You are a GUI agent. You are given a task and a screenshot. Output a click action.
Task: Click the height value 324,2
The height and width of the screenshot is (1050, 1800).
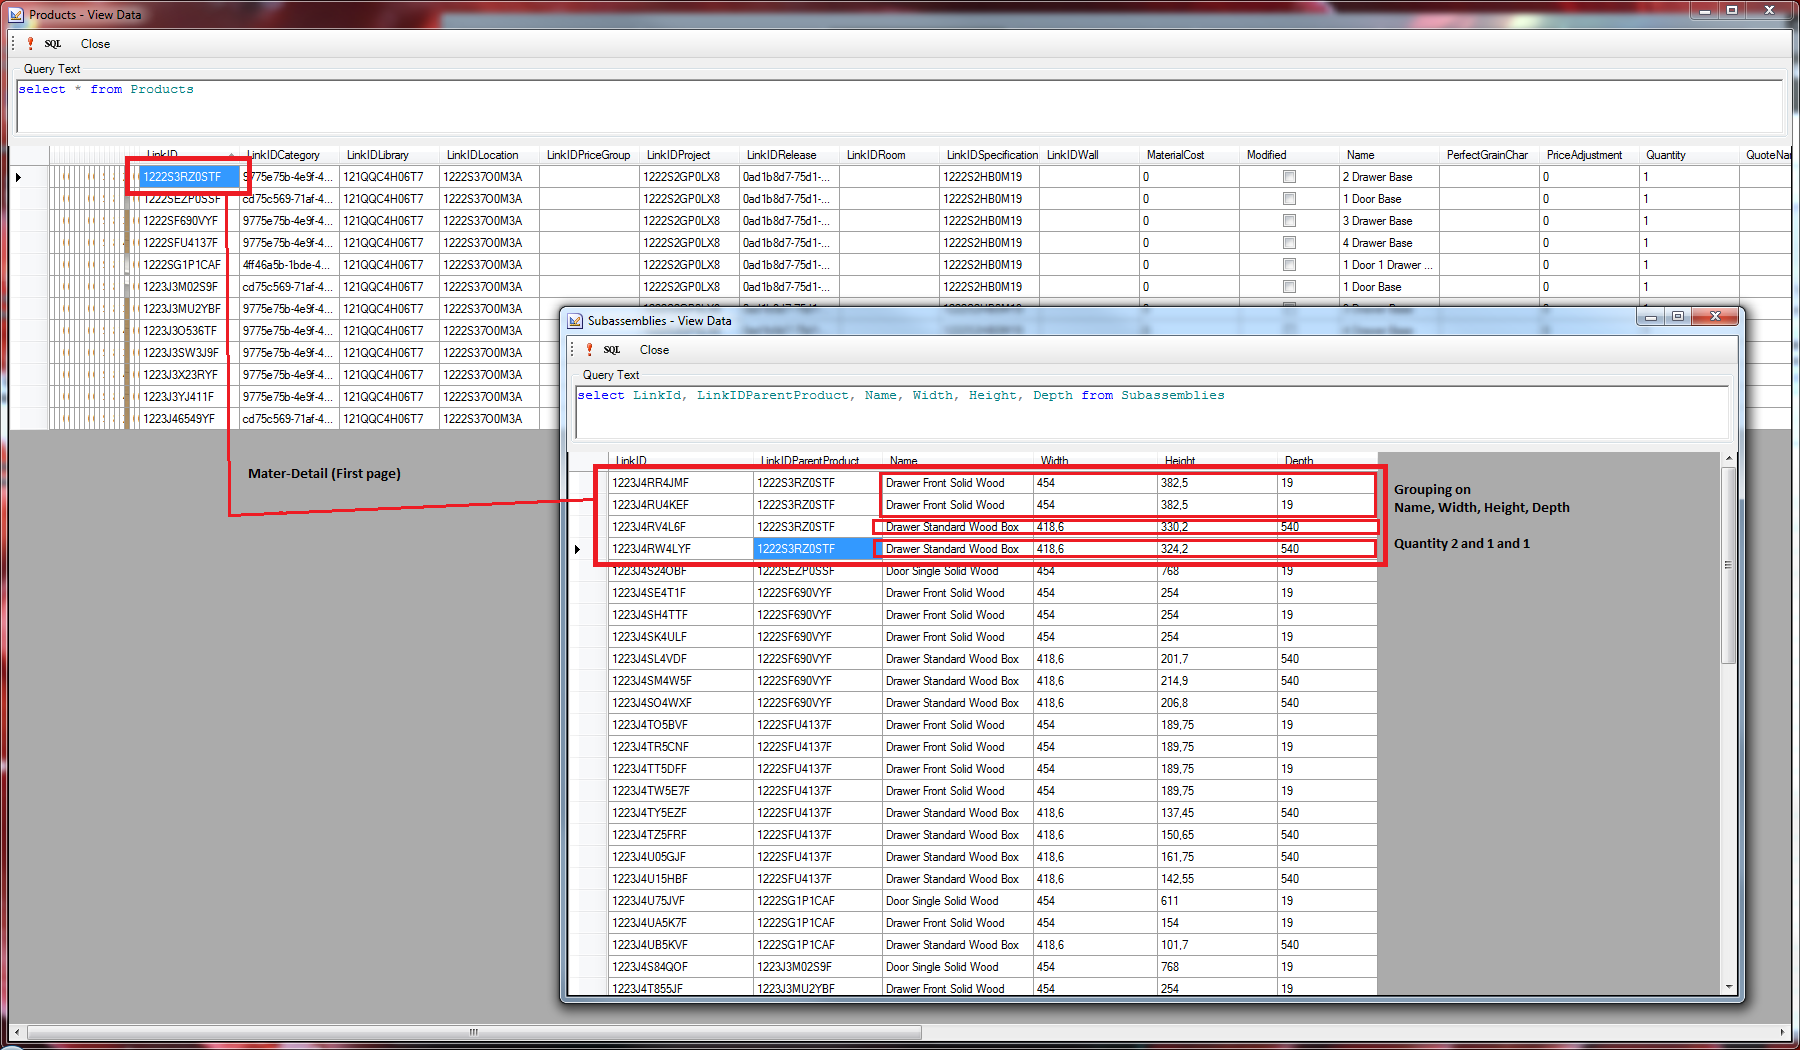[1217, 549]
